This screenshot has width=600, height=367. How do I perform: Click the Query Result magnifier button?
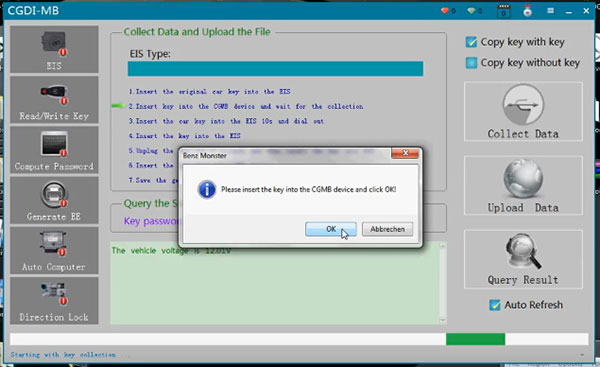coord(523,259)
